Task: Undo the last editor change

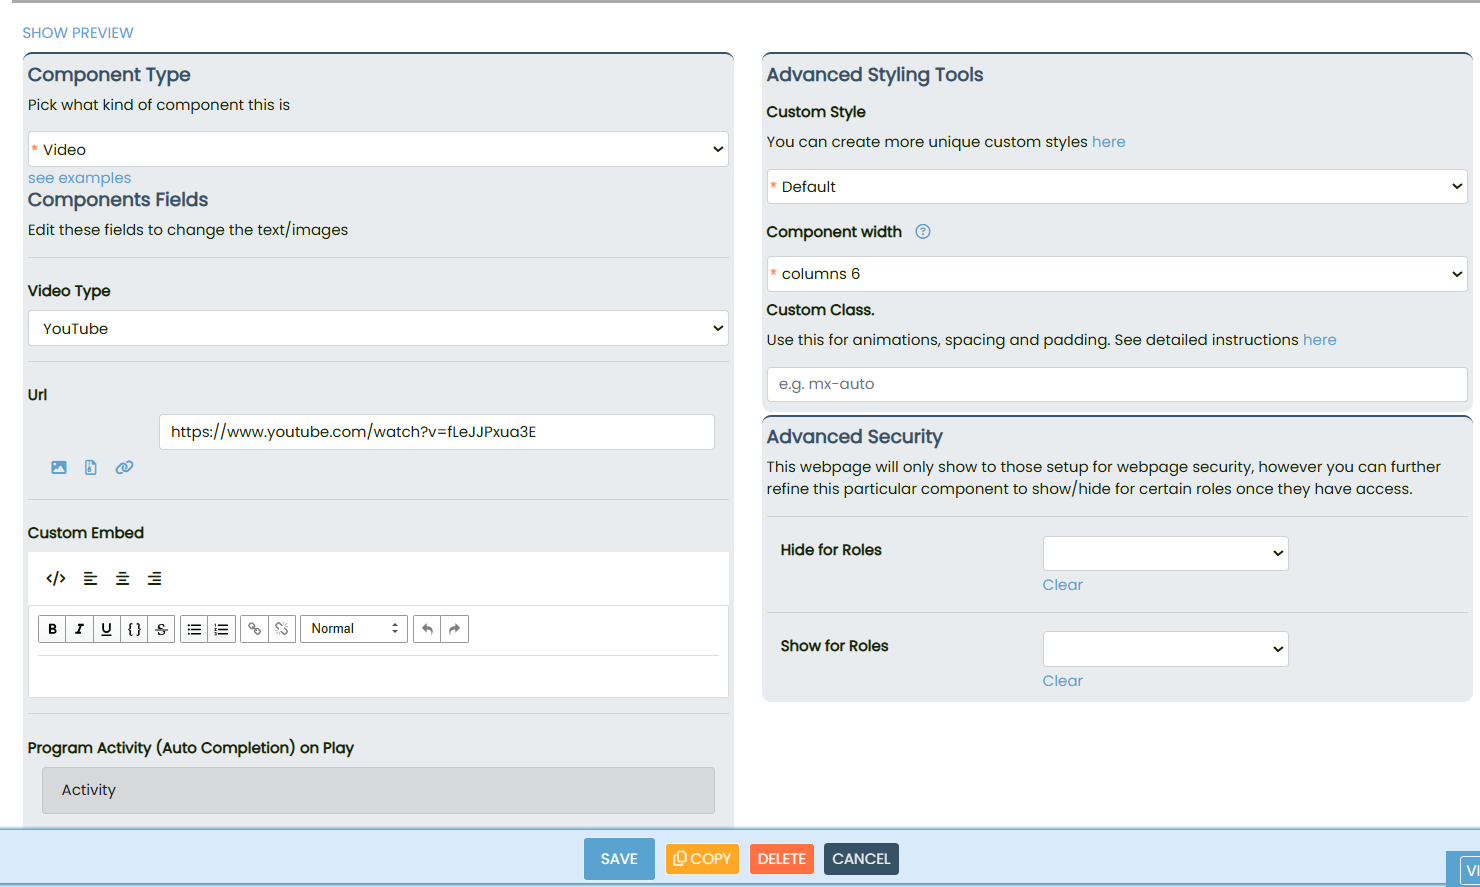Action: (x=427, y=629)
